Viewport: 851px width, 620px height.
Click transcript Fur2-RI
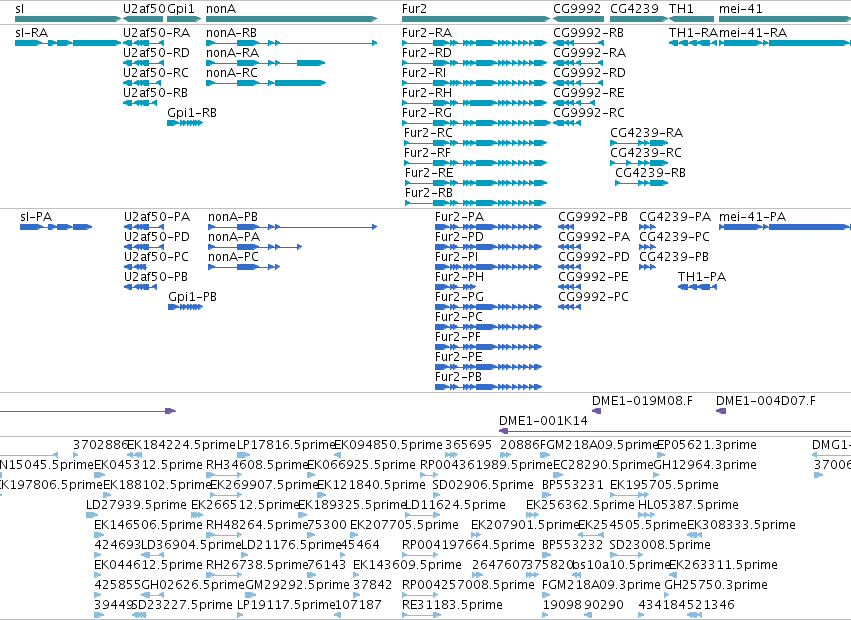click(x=424, y=73)
